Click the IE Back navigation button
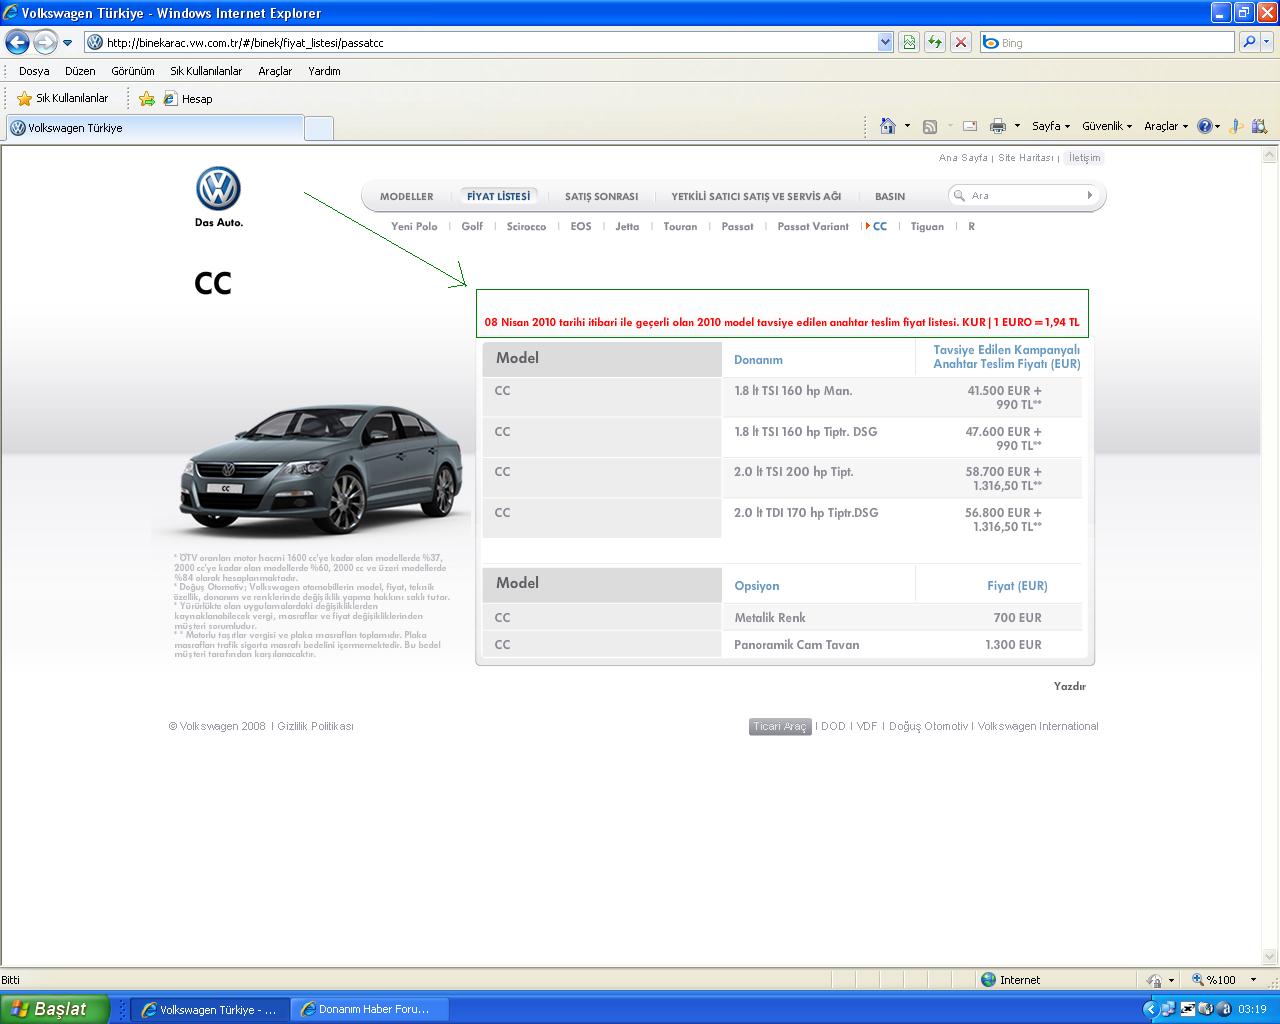This screenshot has width=1280, height=1024. pyautogui.click(x=17, y=42)
